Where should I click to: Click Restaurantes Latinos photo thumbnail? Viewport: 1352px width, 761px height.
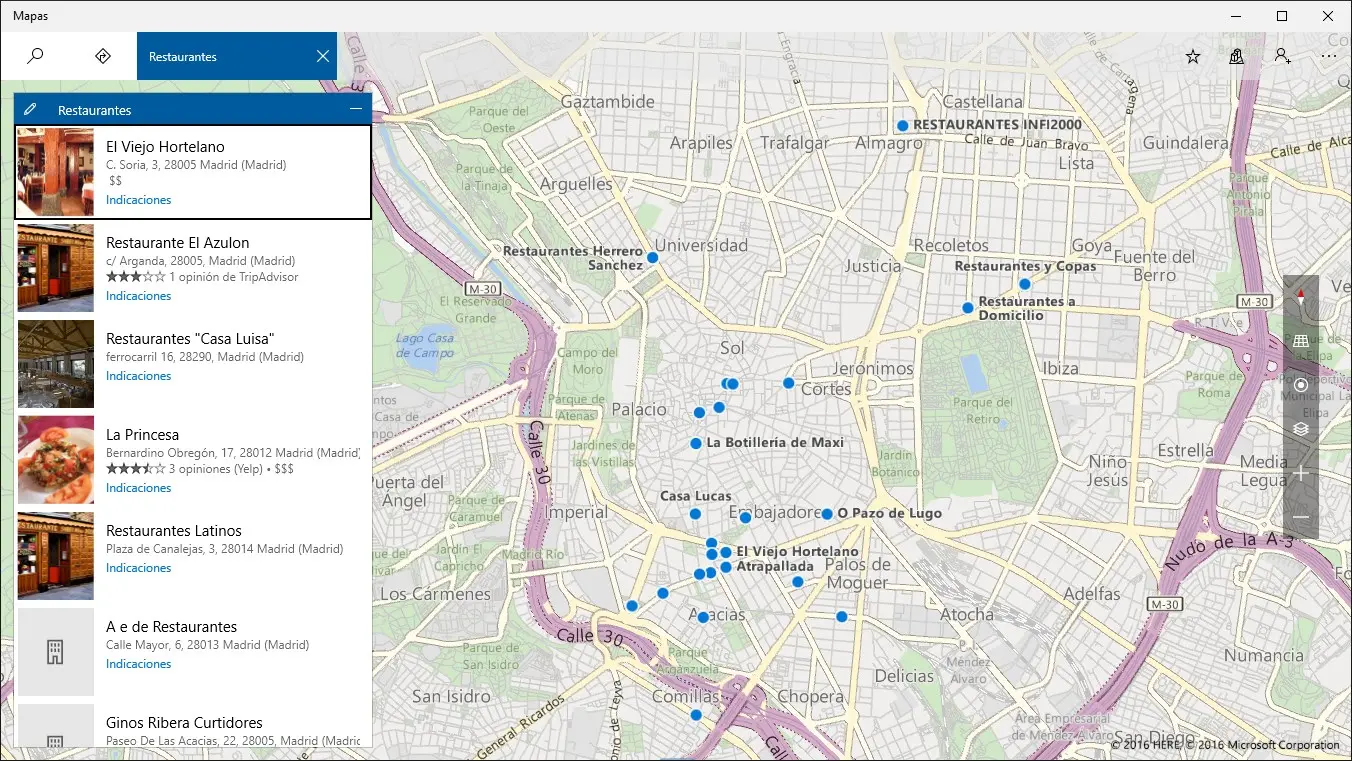[x=56, y=556]
